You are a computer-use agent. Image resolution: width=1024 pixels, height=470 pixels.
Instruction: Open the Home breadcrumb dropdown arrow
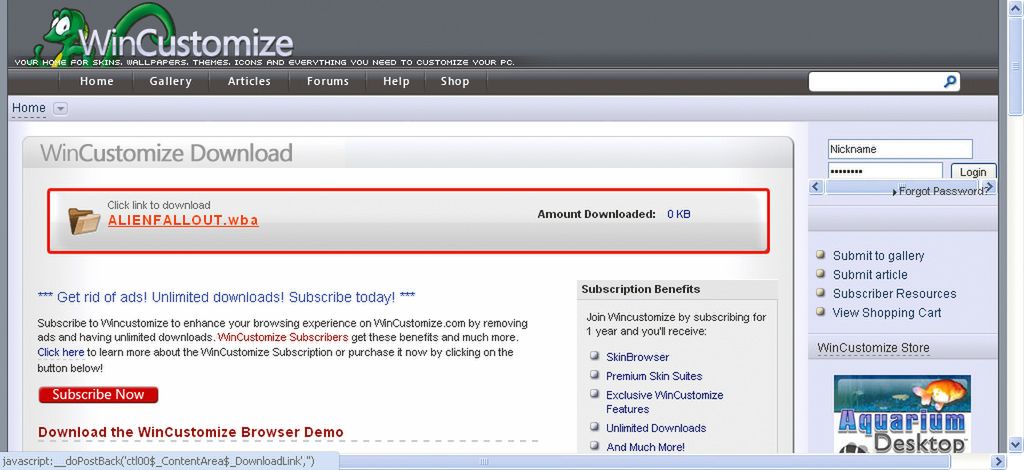point(60,108)
